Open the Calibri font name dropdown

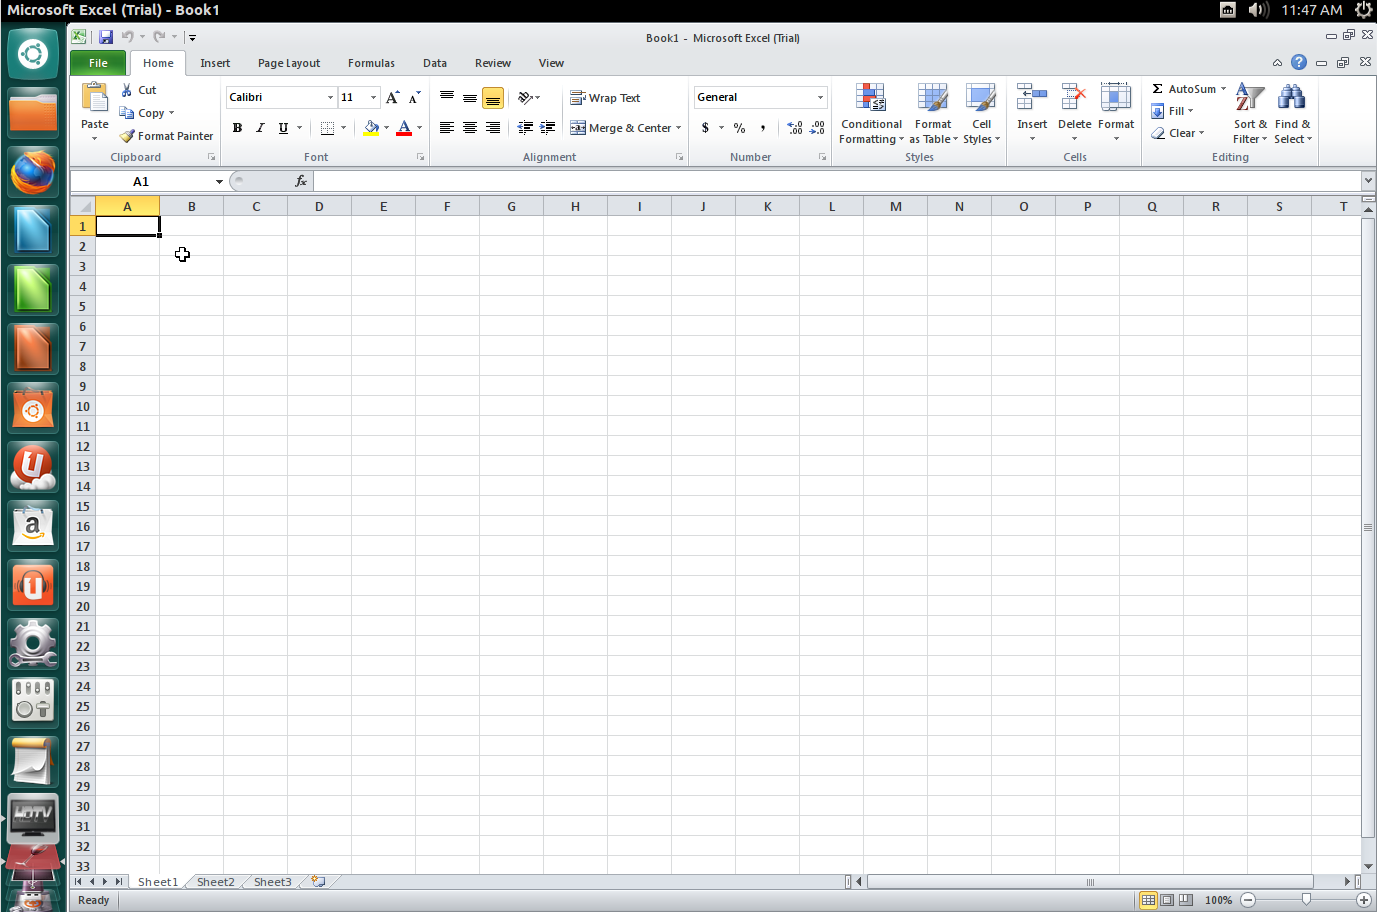[330, 97]
